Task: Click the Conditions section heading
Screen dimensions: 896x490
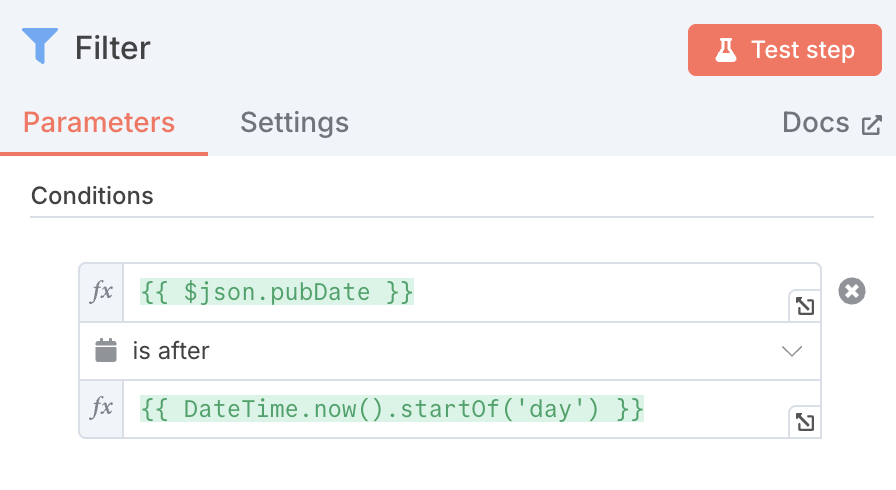Action: 92,196
